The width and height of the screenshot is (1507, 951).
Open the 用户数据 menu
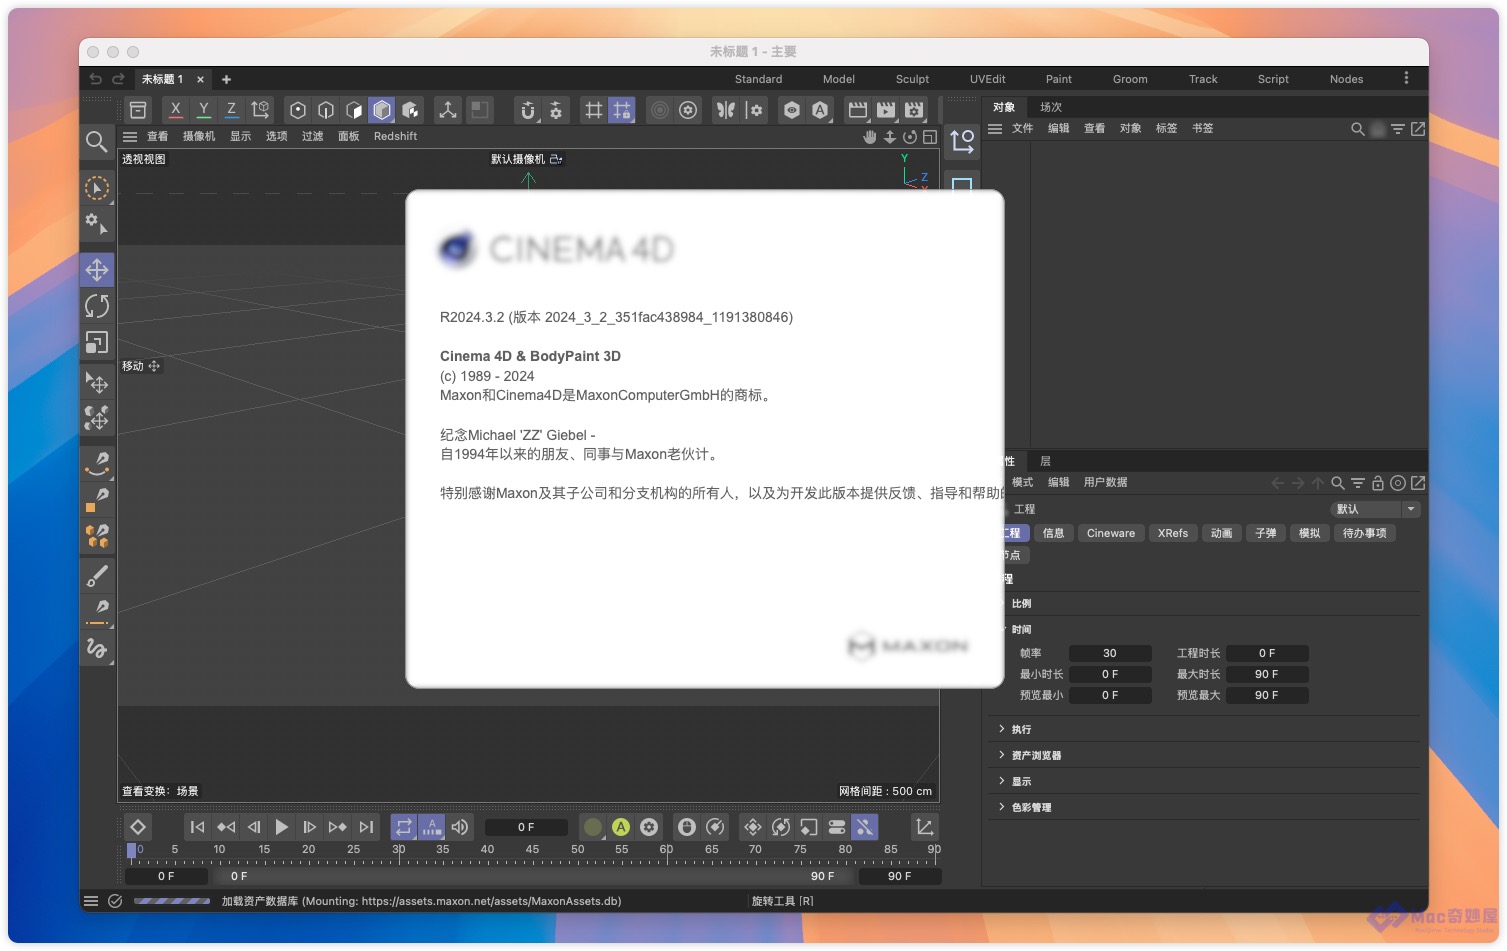pos(1105,483)
